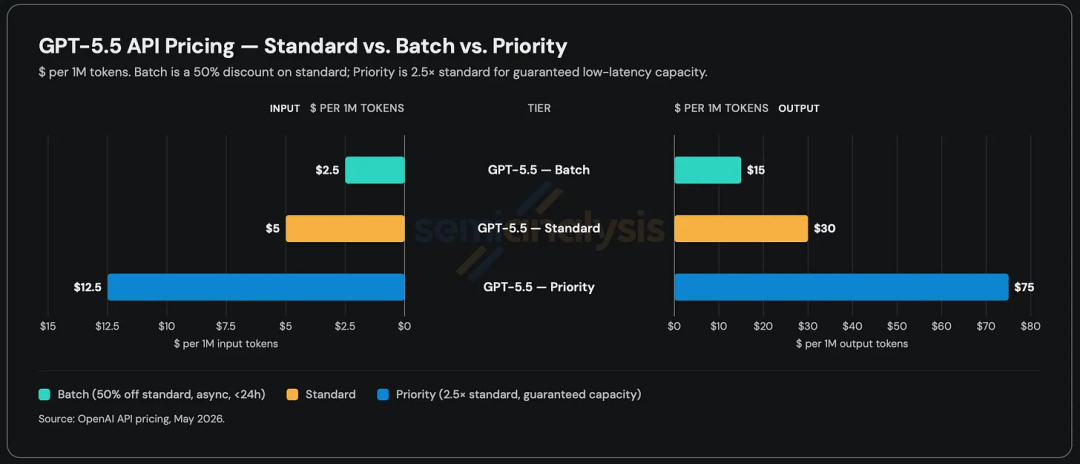Click the orange Standard legend swatch
Image resolution: width=1080 pixels, height=464 pixels.
pyautogui.click(x=293, y=394)
